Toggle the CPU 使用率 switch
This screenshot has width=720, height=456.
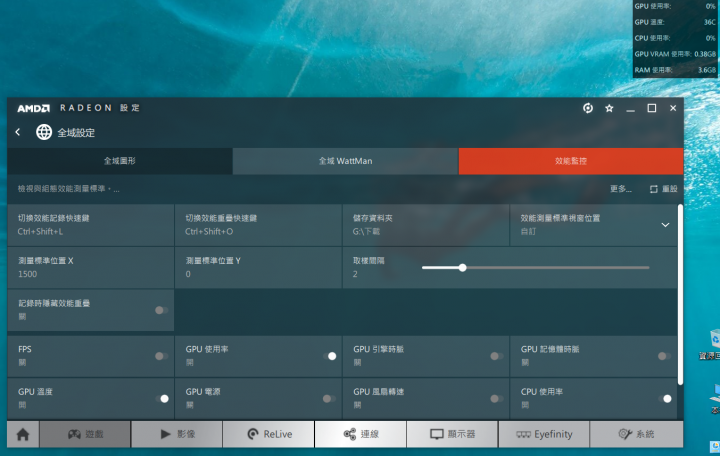[664, 399]
